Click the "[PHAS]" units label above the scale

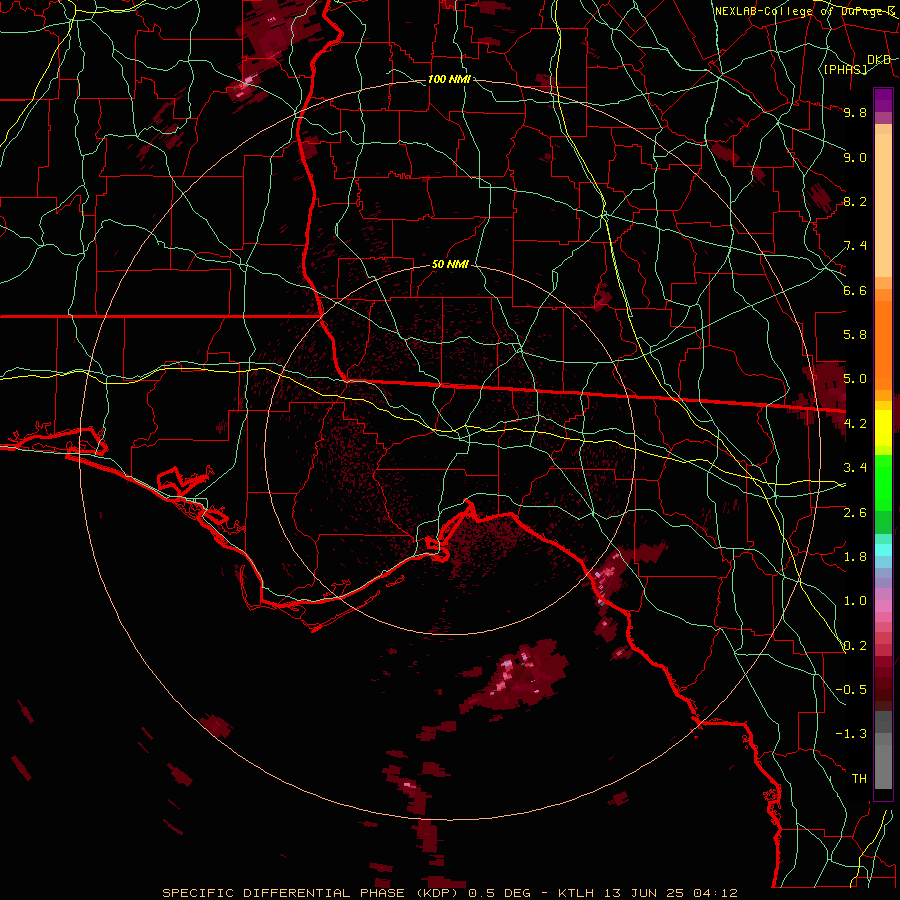point(845,69)
